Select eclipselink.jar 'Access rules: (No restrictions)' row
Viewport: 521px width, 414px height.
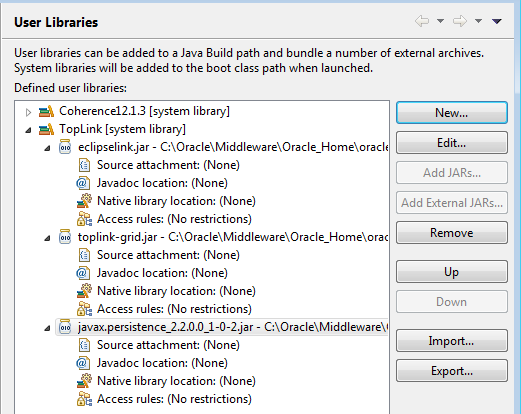pos(174,219)
